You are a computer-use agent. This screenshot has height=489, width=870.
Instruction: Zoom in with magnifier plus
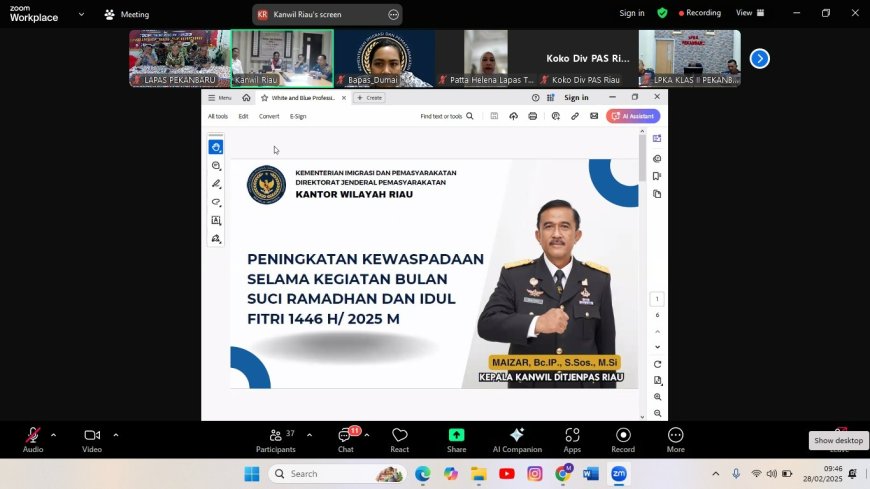coord(657,397)
